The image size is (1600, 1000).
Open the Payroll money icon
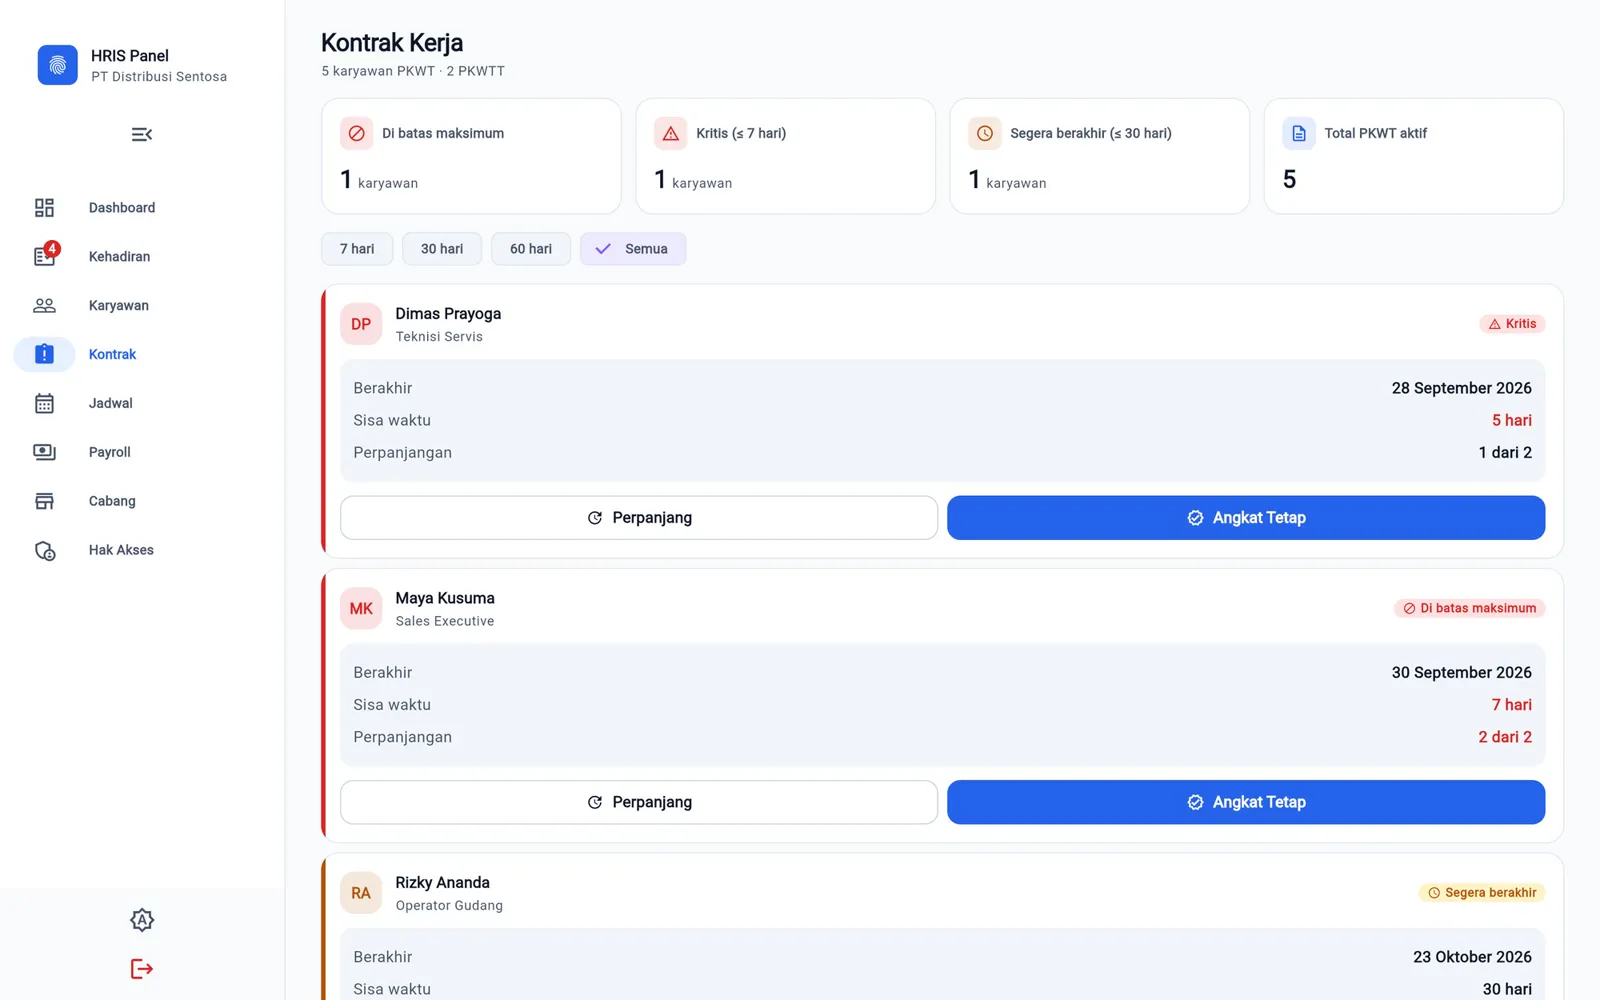(x=44, y=452)
